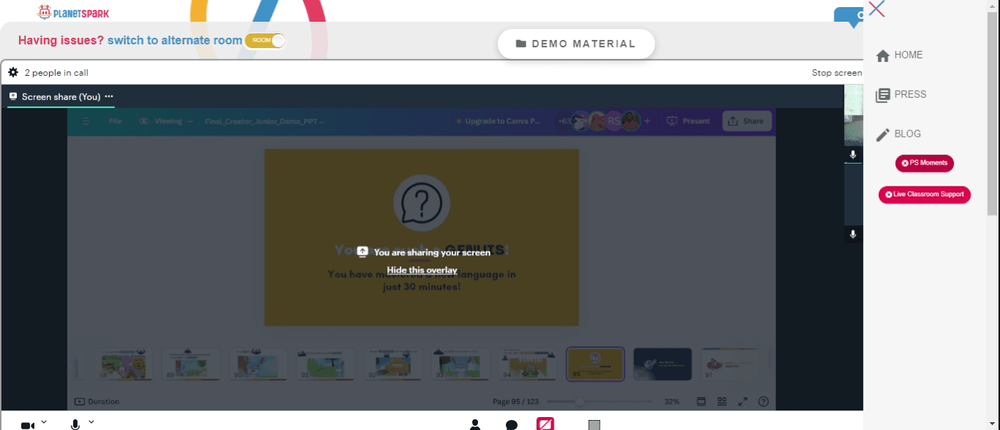Toggle microphone mute
Image resolution: width=1000 pixels, height=430 pixels.
[75, 425]
